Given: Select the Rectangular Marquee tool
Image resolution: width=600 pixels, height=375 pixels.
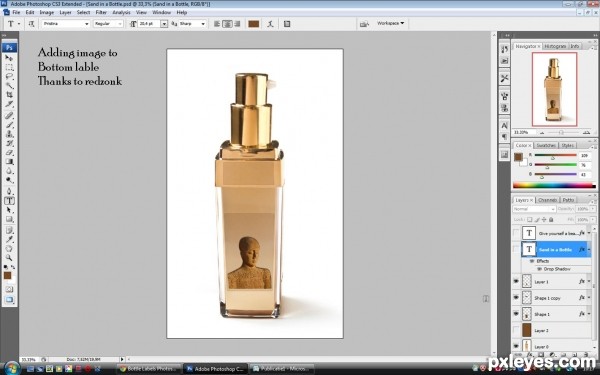Looking at the screenshot, I should click(9, 67).
